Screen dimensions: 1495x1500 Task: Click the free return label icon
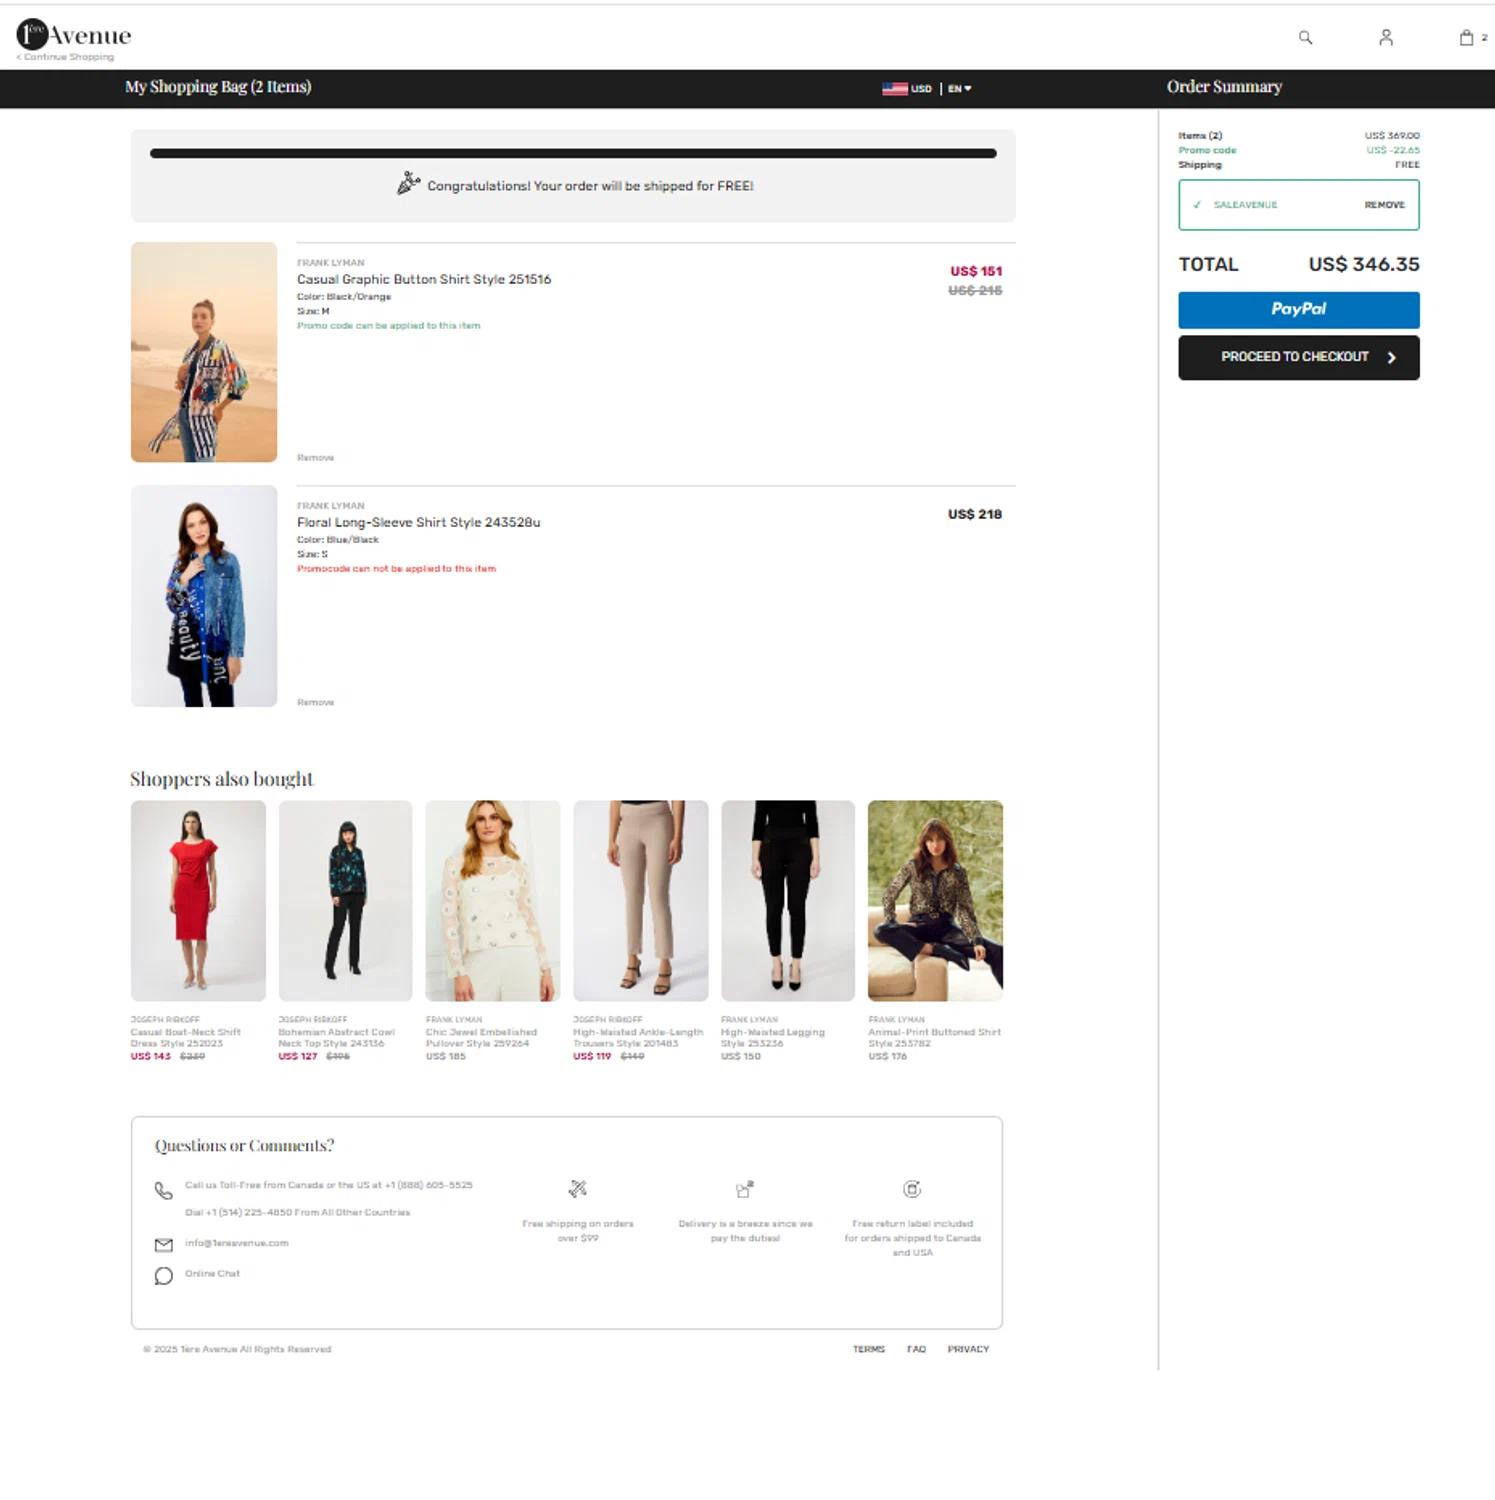912,1188
